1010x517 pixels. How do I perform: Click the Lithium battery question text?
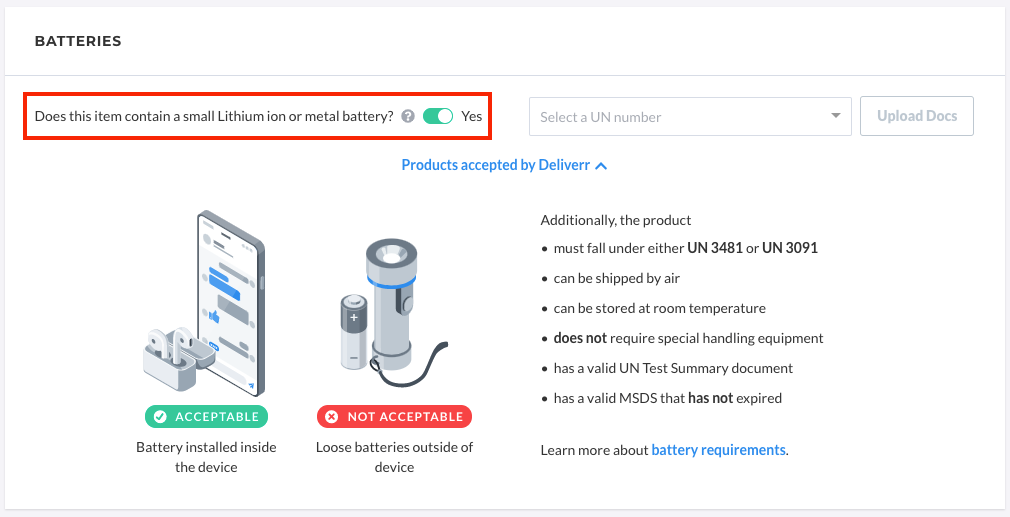point(214,117)
